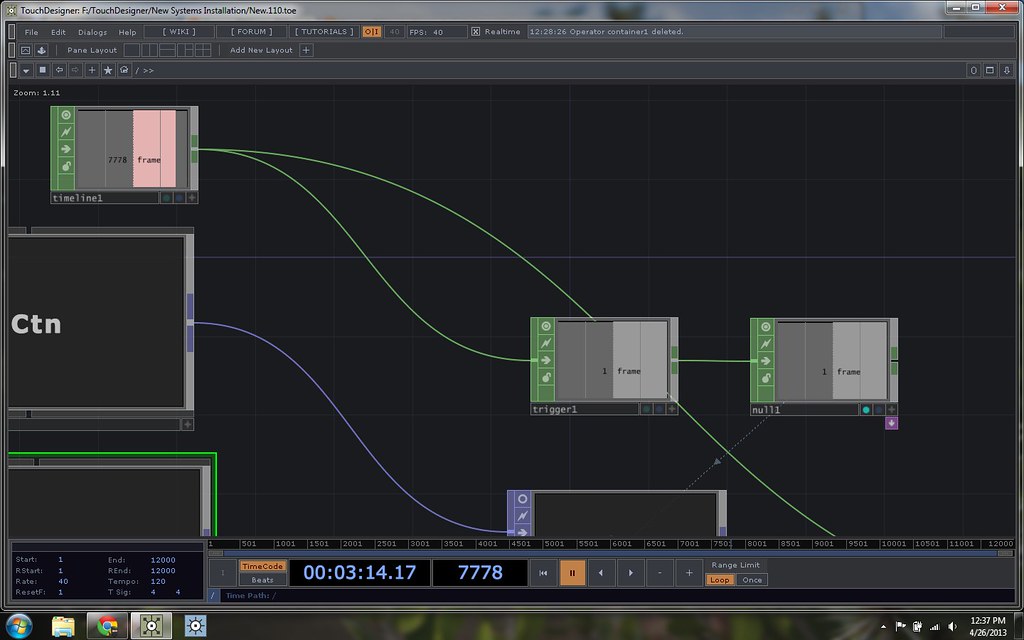Open the Edit menu
Screen dimensions: 1024x640
[x=59, y=32]
